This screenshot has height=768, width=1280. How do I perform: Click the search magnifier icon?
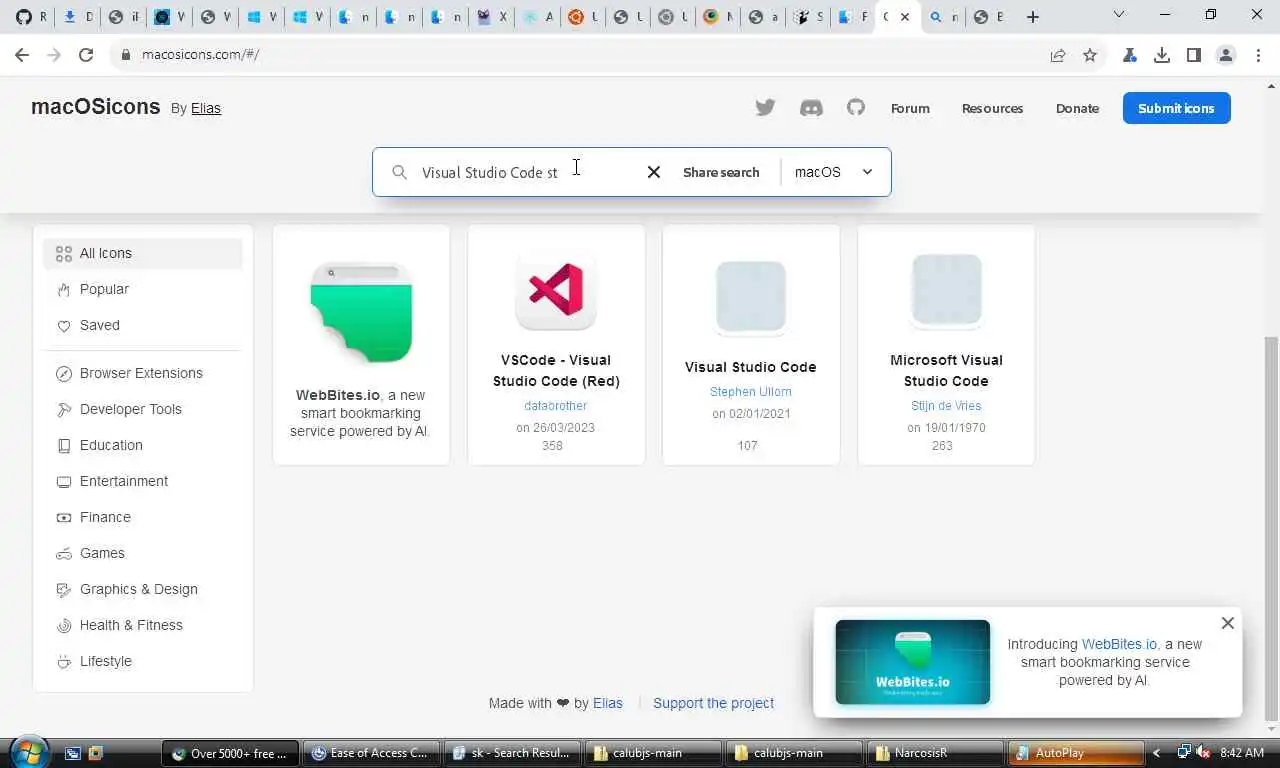399,172
